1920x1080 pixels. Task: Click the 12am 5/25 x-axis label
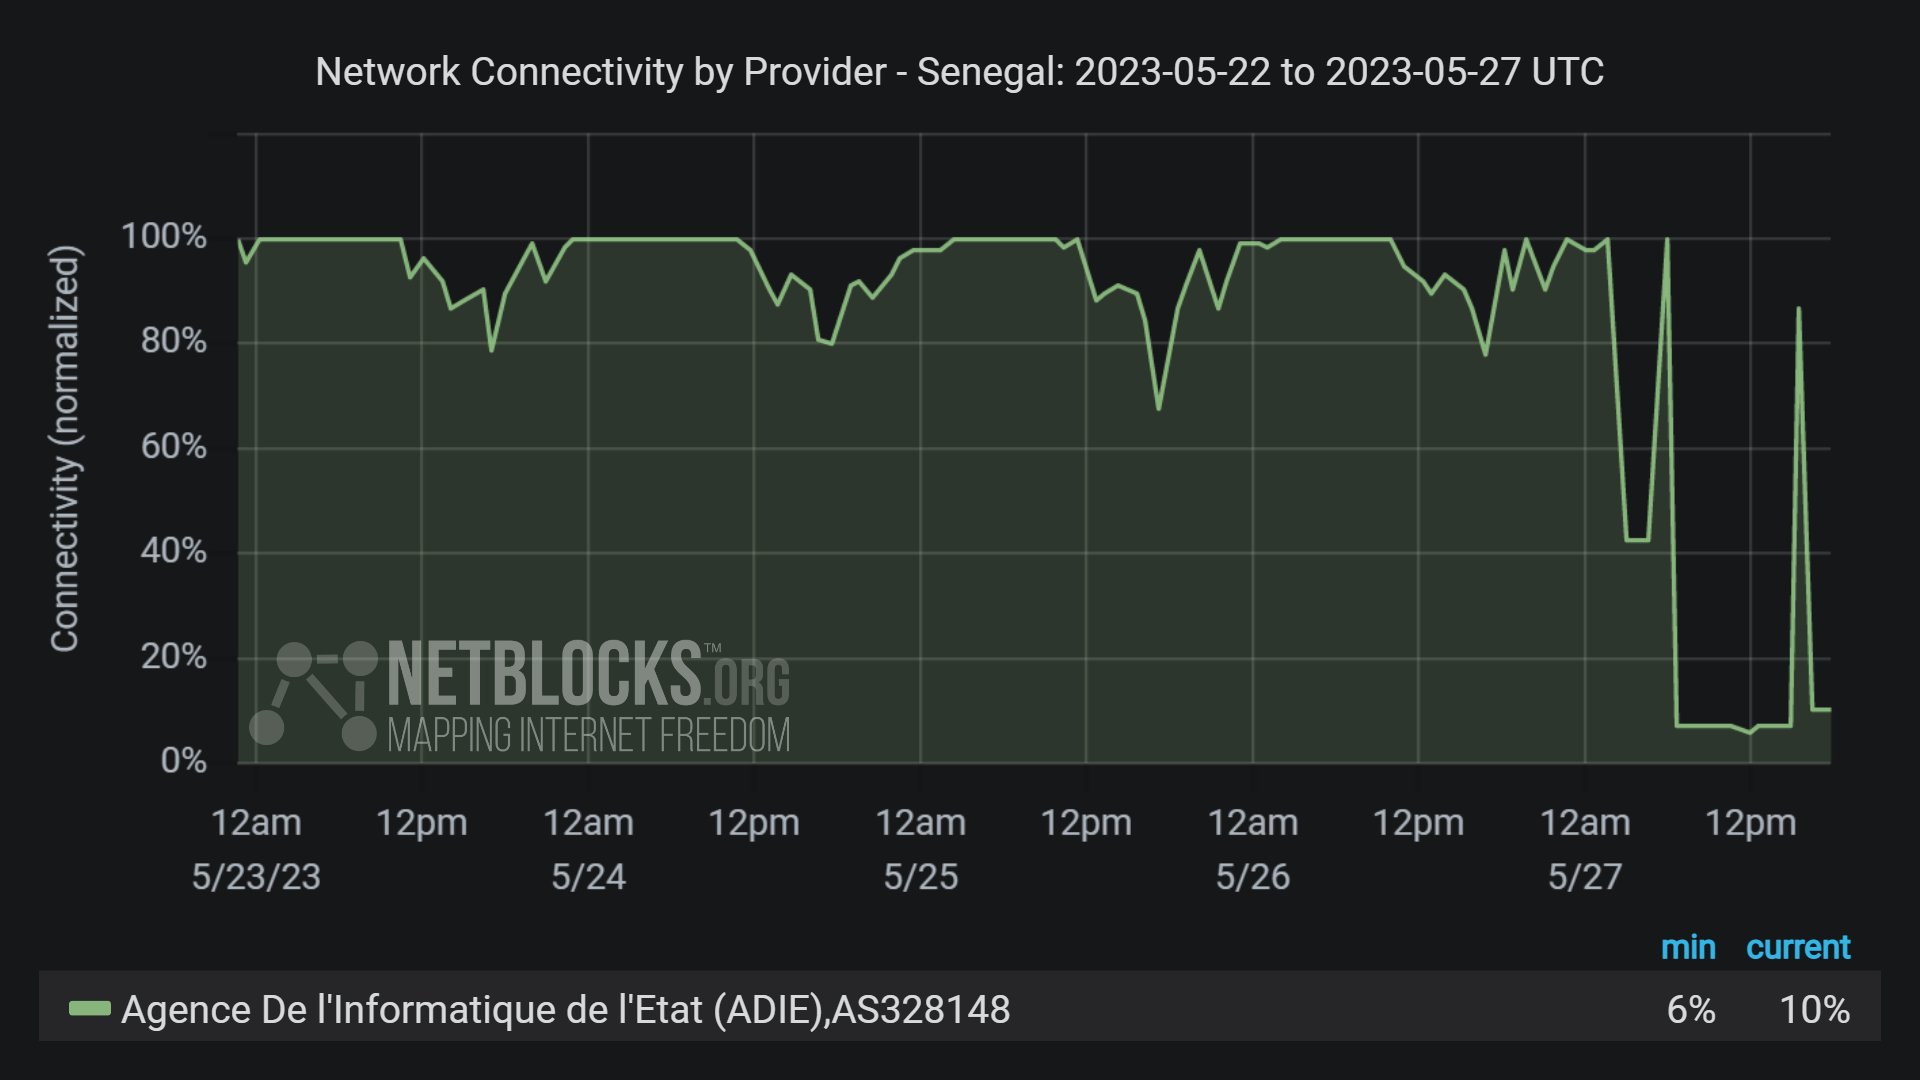[920, 848]
